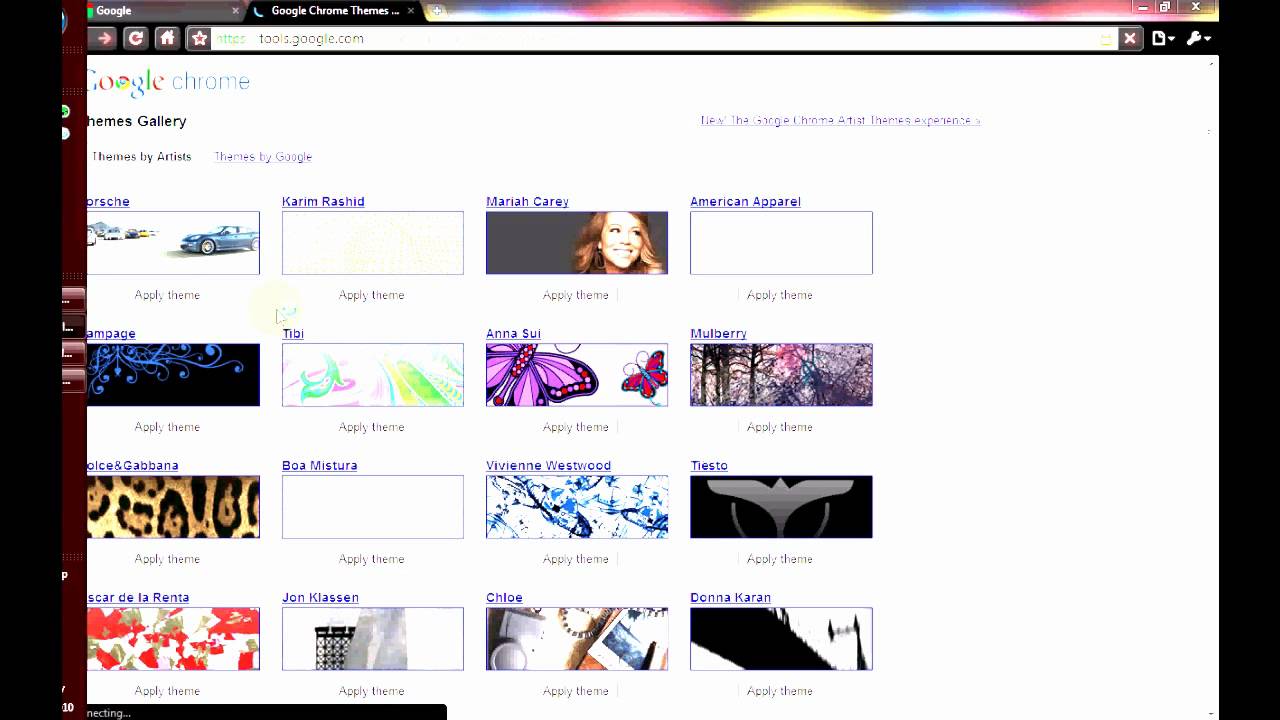Image resolution: width=1280 pixels, height=720 pixels.
Task: Switch to the Google tab
Action: coord(160,11)
